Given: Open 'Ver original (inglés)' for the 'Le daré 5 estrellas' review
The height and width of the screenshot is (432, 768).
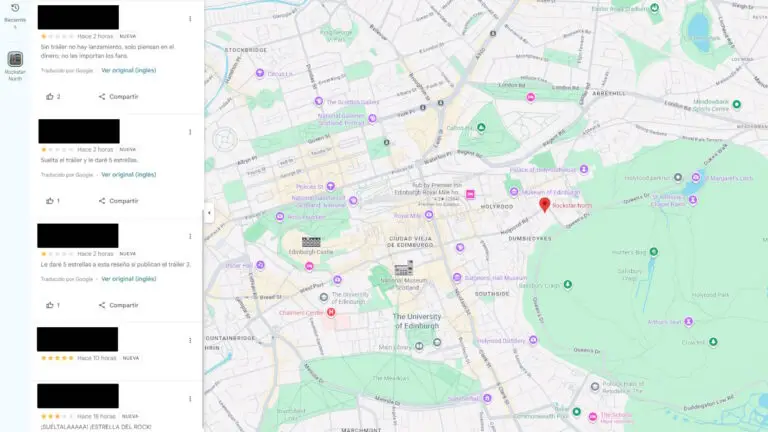Looking at the screenshot, I should point(129,279).
